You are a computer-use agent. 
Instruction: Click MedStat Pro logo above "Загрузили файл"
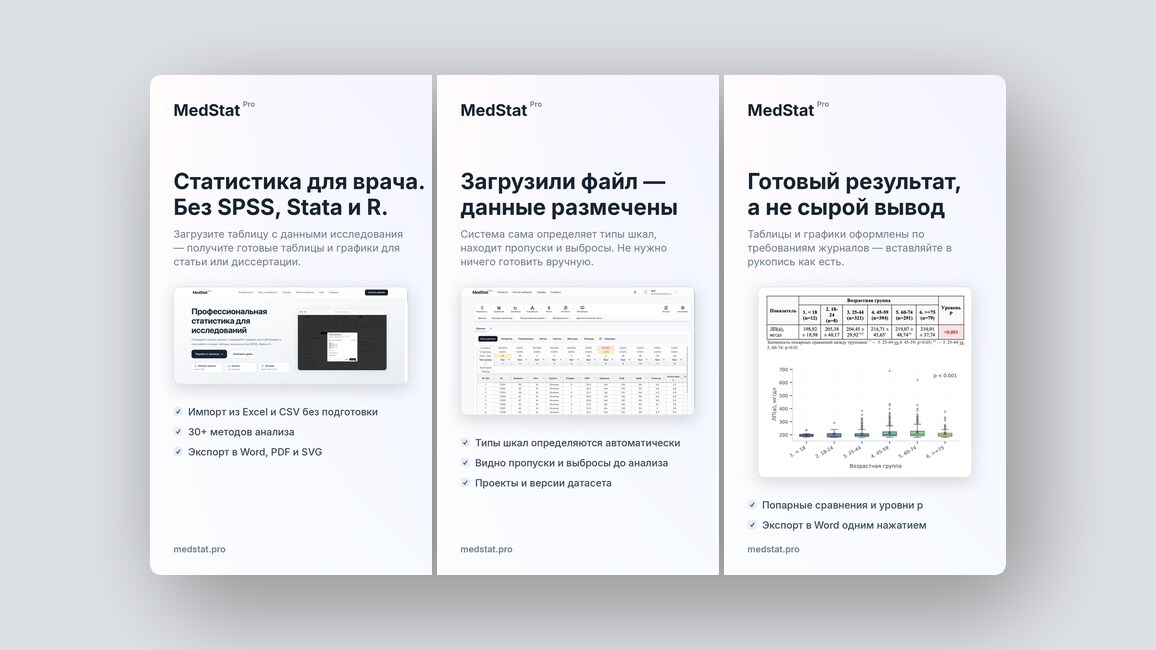click(501, 109)
